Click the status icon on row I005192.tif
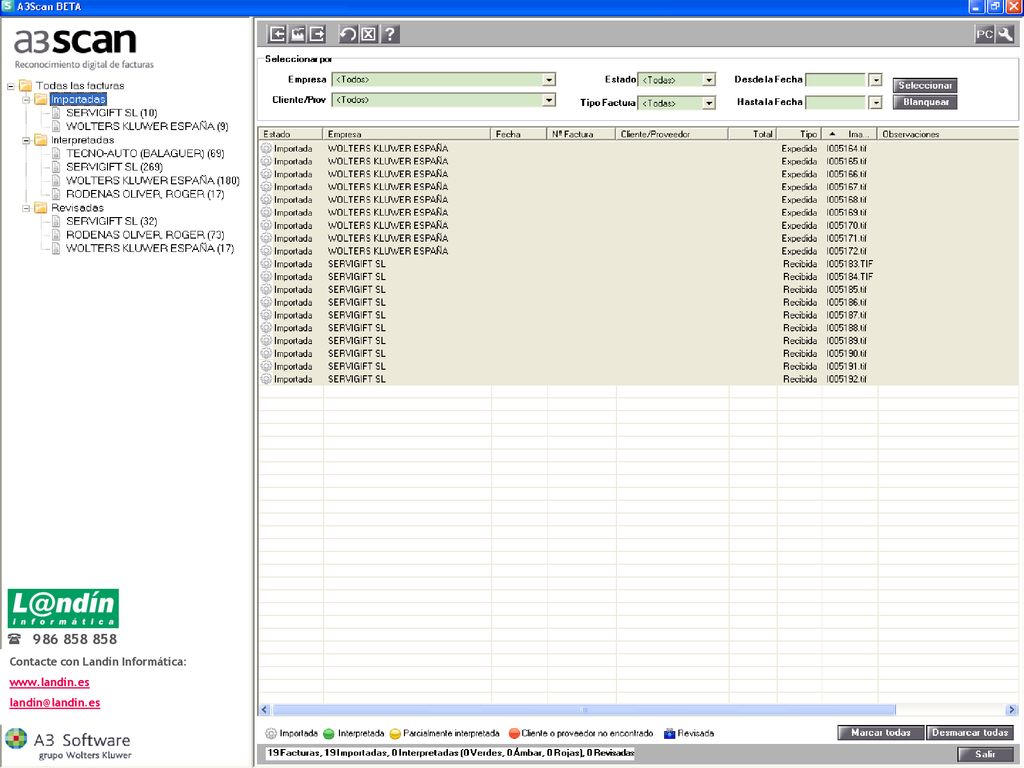1024x768 pixels. [x=266, y=379]
